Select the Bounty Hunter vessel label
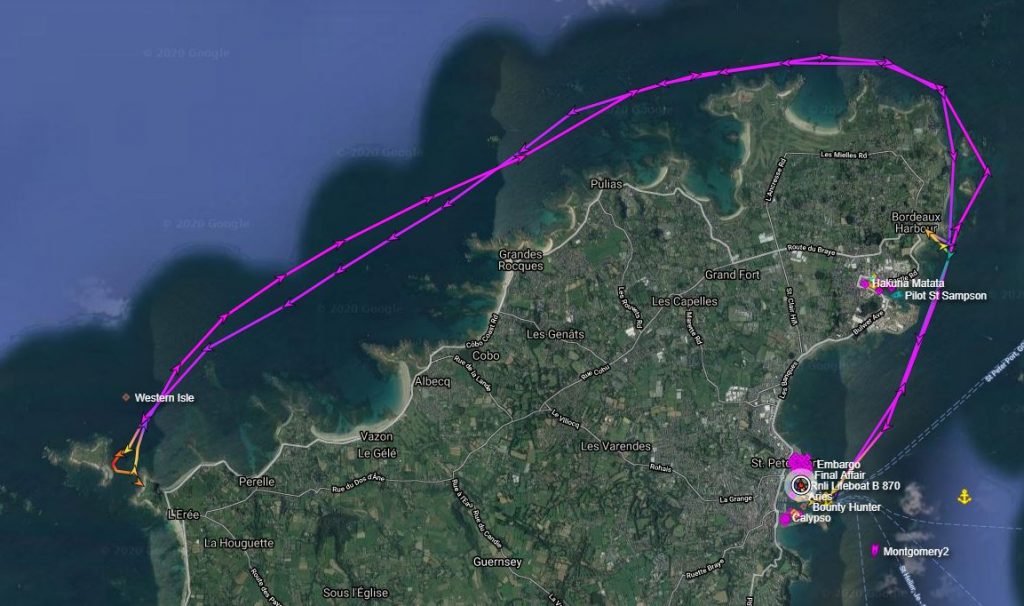This screenshot has height=606, width=1024. click(846, 507)
